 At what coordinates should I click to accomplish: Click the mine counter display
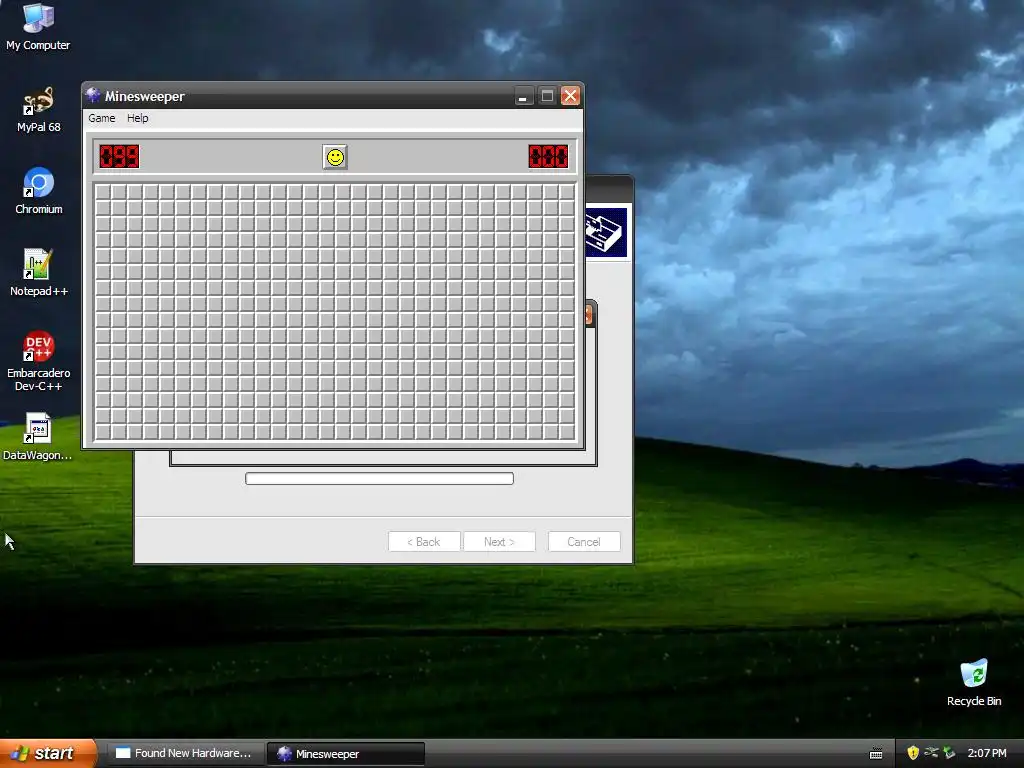pos(119,157)
